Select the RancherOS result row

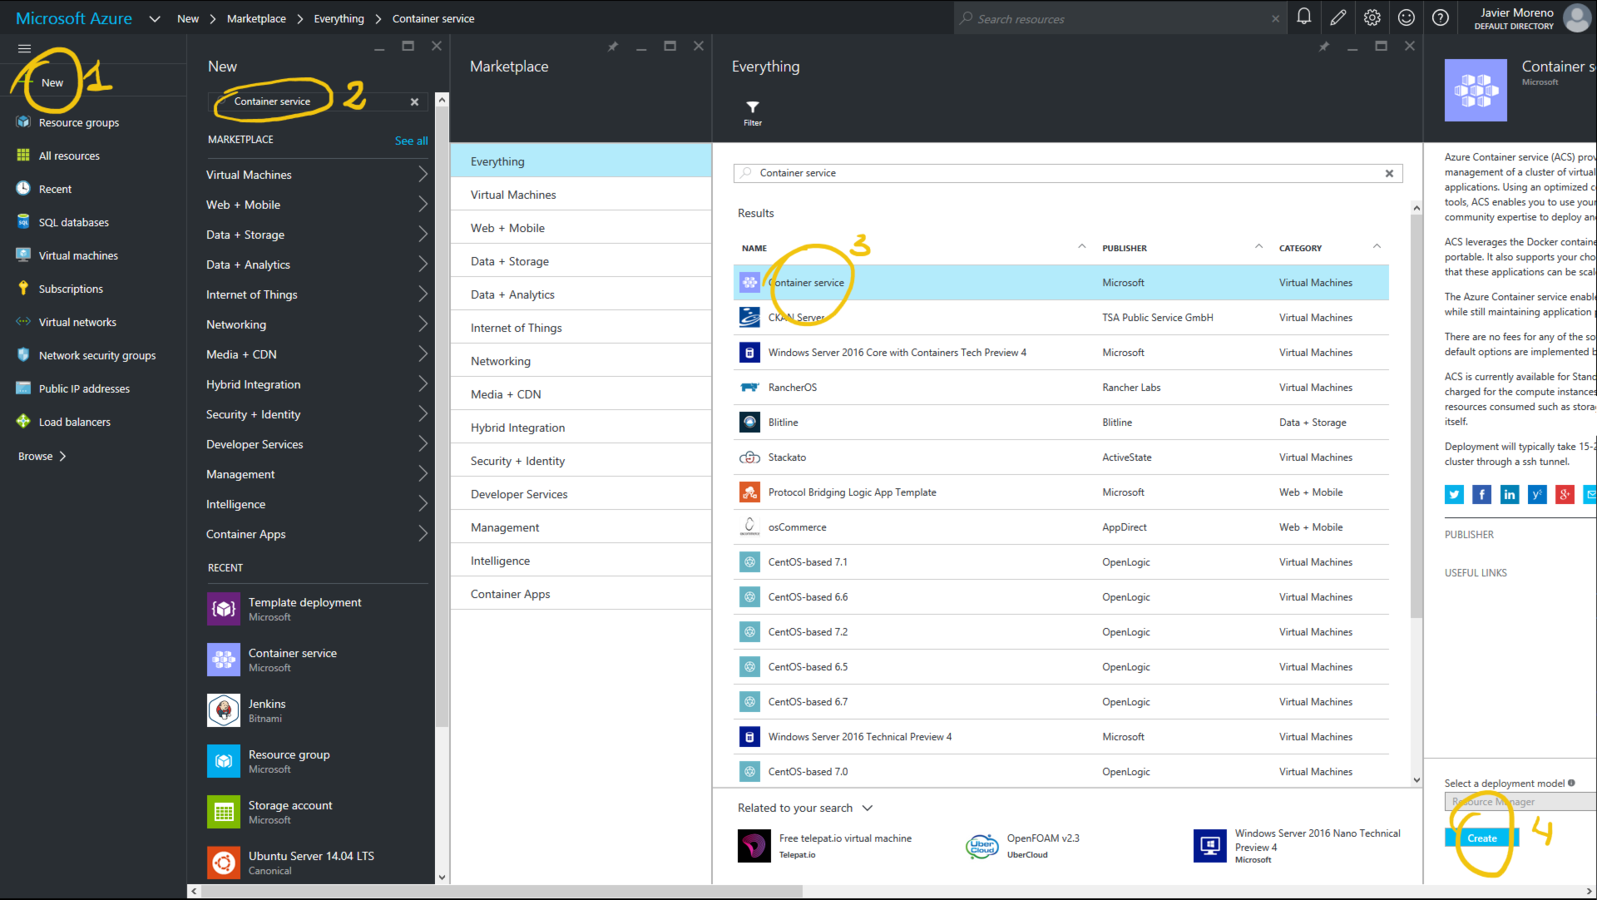(1061, 387)
